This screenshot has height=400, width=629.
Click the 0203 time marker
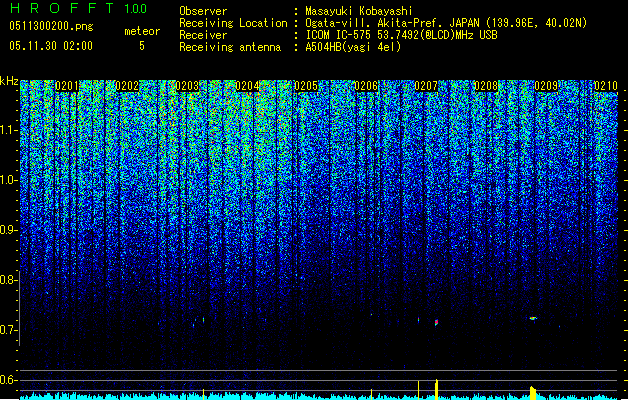(187, 86)
